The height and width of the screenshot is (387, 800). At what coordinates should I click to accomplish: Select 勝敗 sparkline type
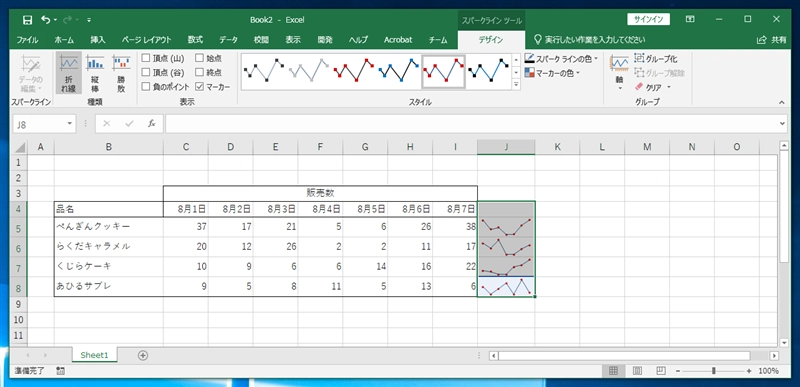pyautogui.click(x=121, y=73)
